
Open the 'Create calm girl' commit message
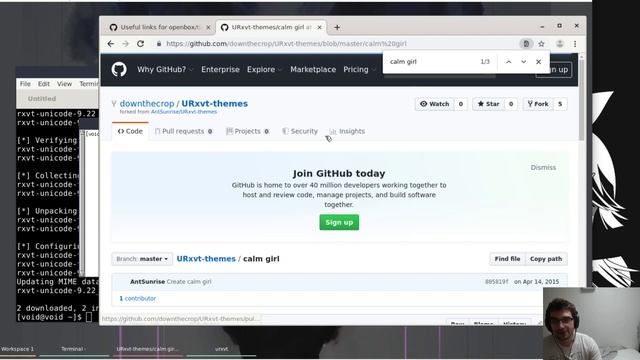[x=189, y=282]
